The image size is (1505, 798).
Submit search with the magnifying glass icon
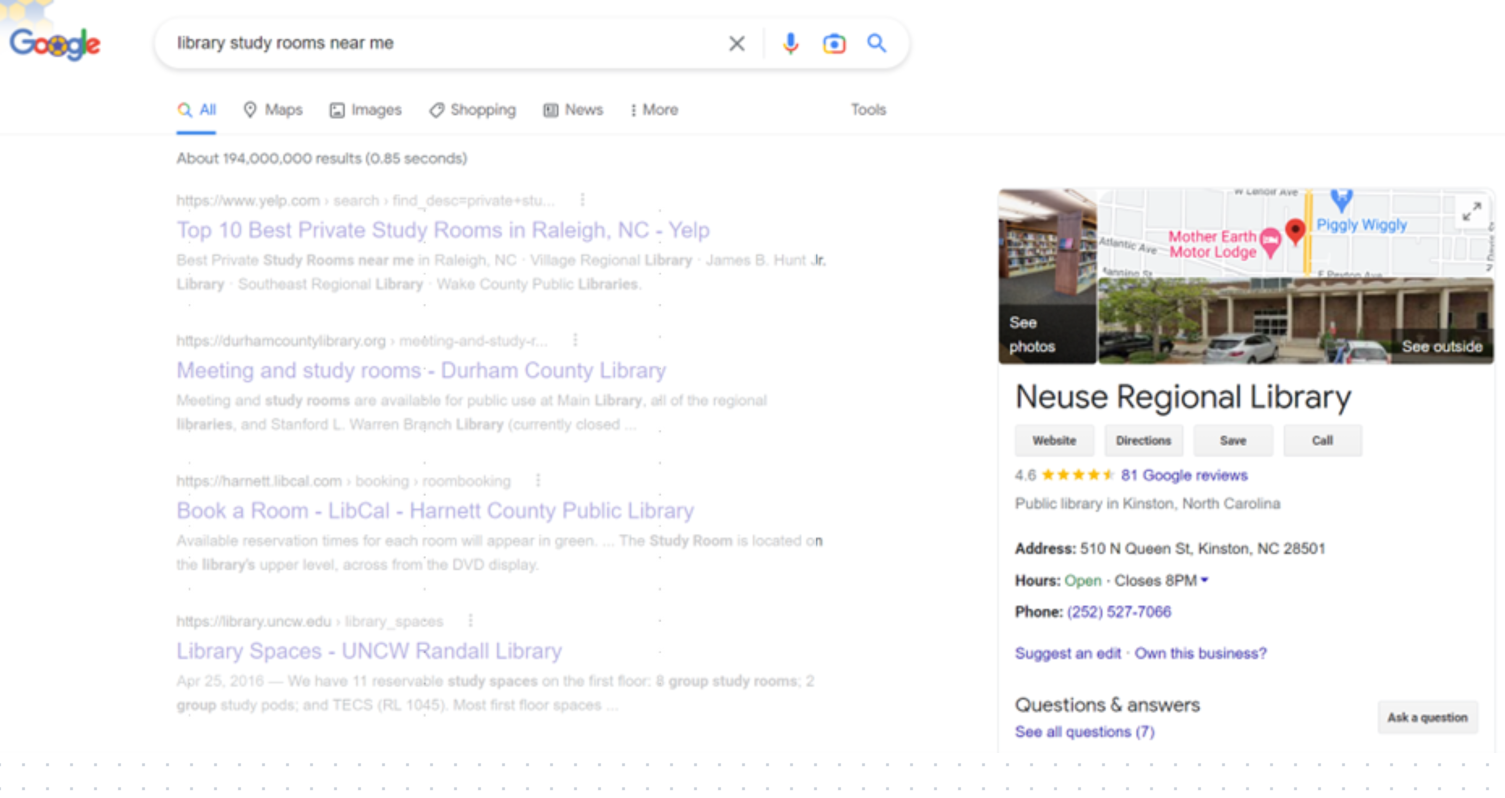(877, 43)
